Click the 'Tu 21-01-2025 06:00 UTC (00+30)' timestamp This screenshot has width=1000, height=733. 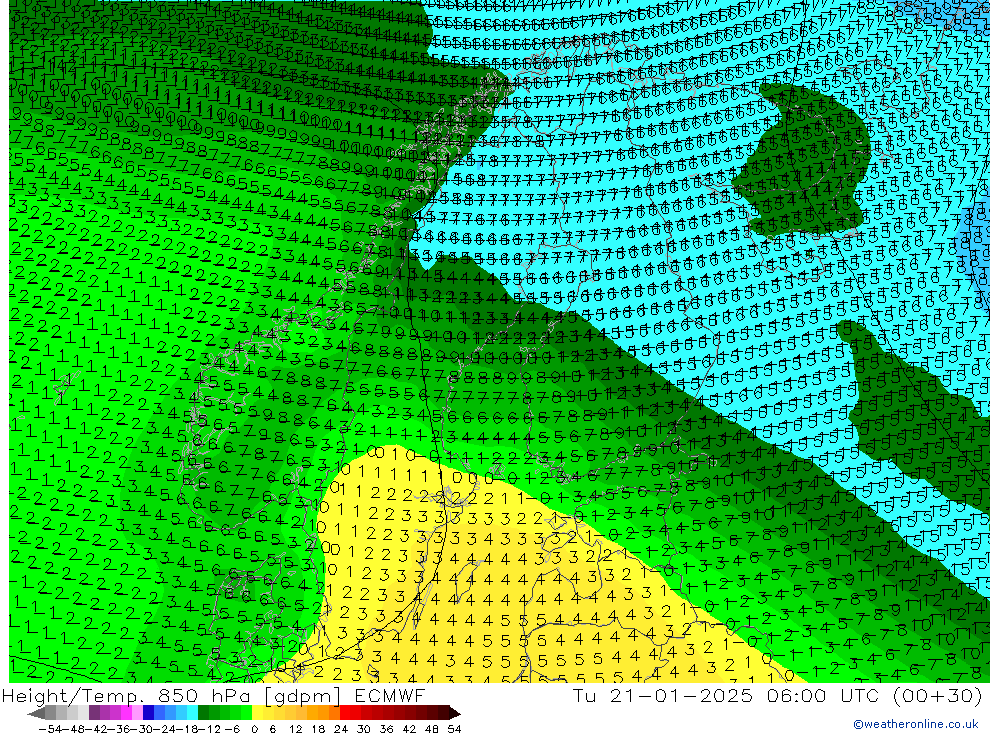[777, 695]
